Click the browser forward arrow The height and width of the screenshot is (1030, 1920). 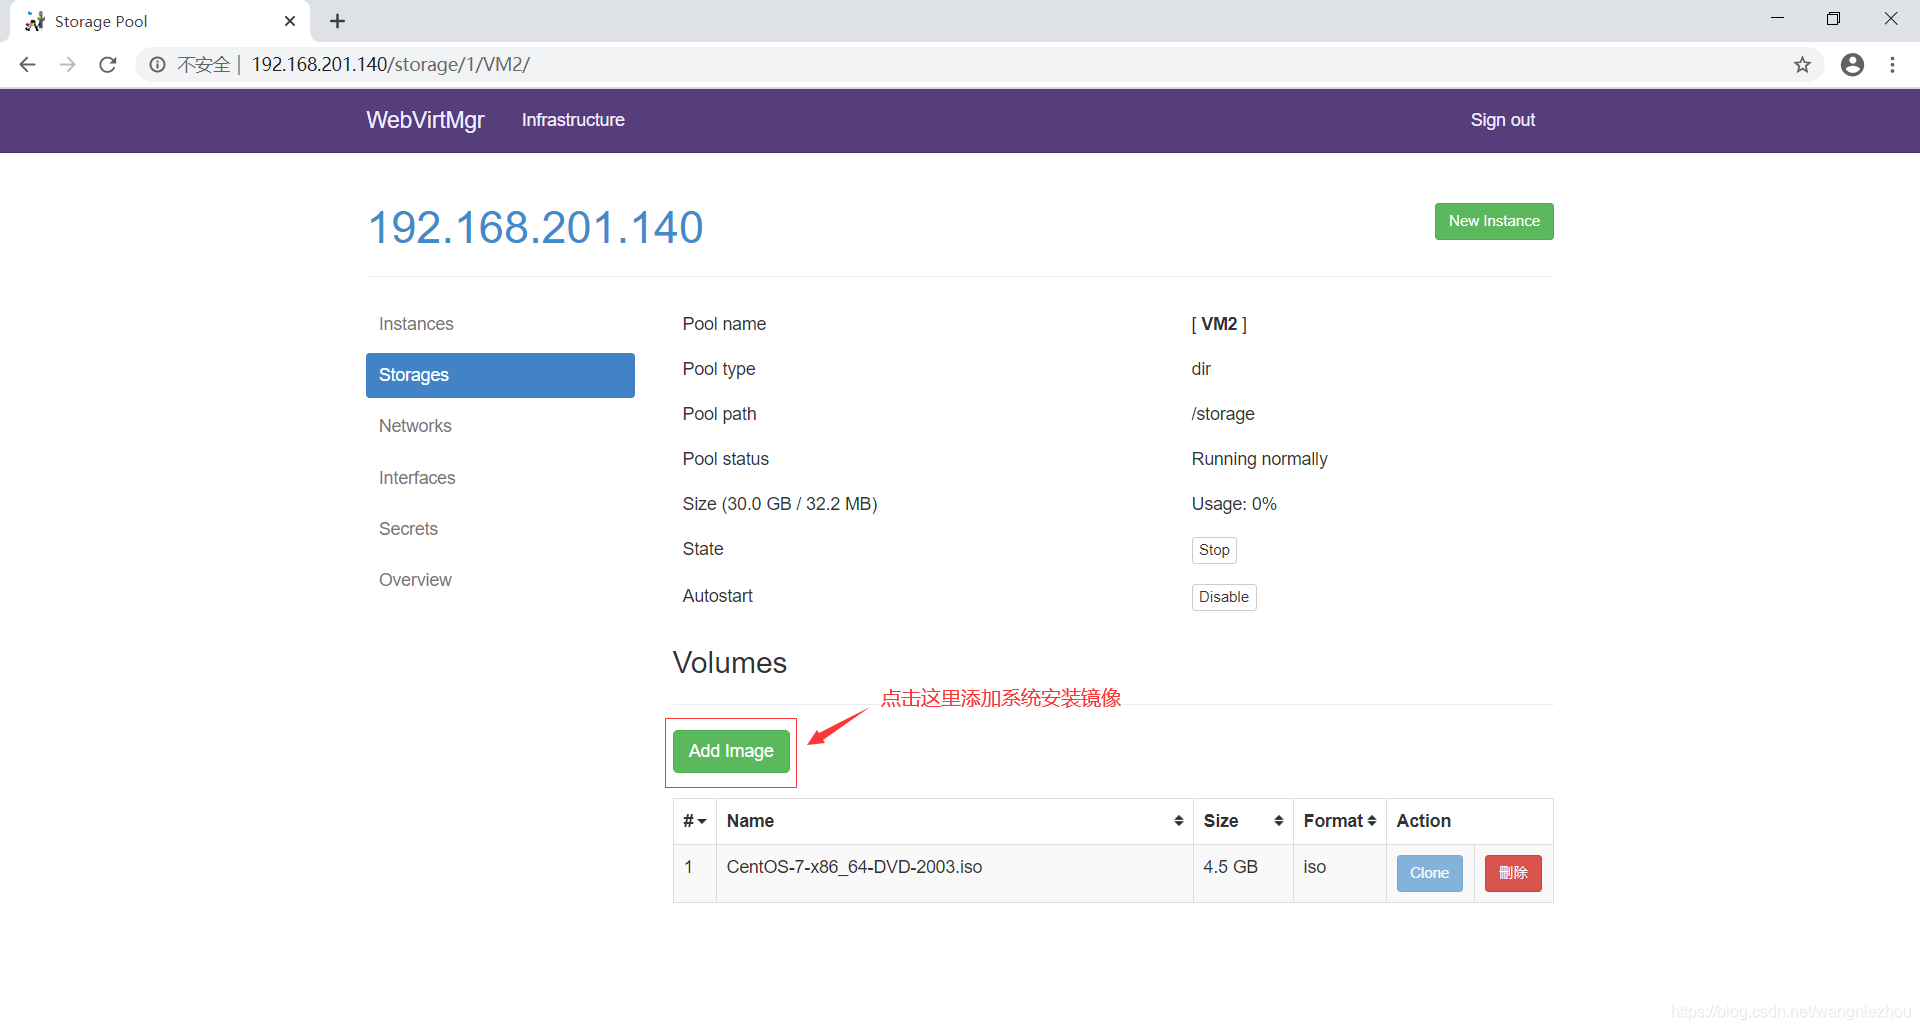[67, 65]
